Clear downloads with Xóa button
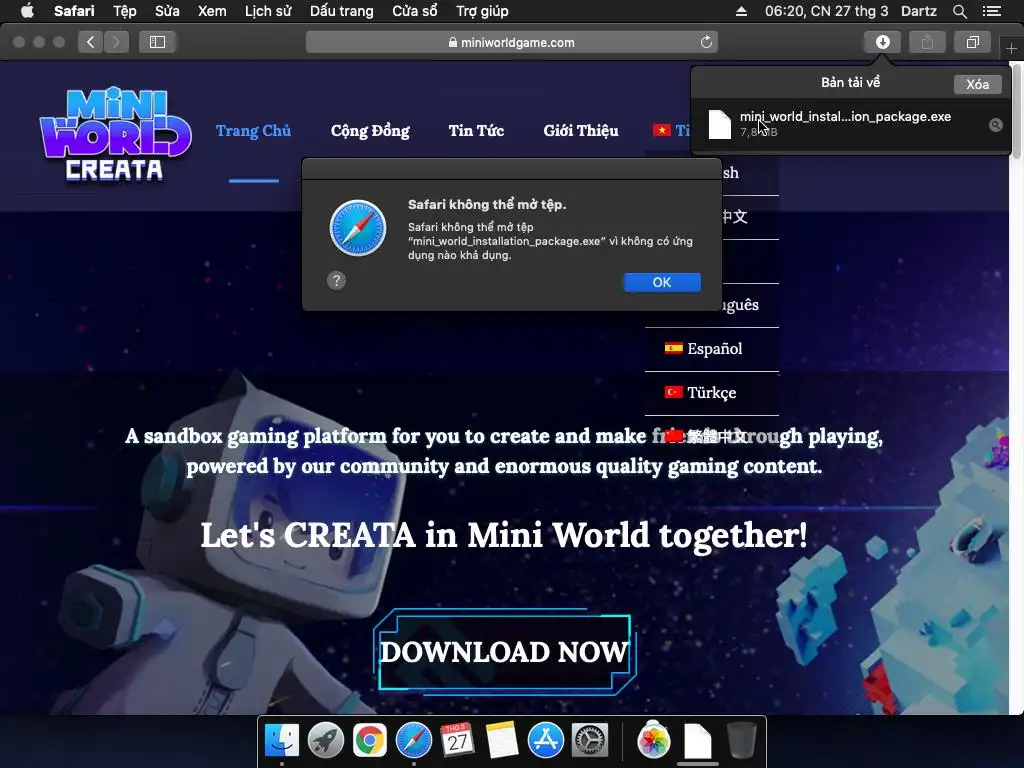 [977, 84]
